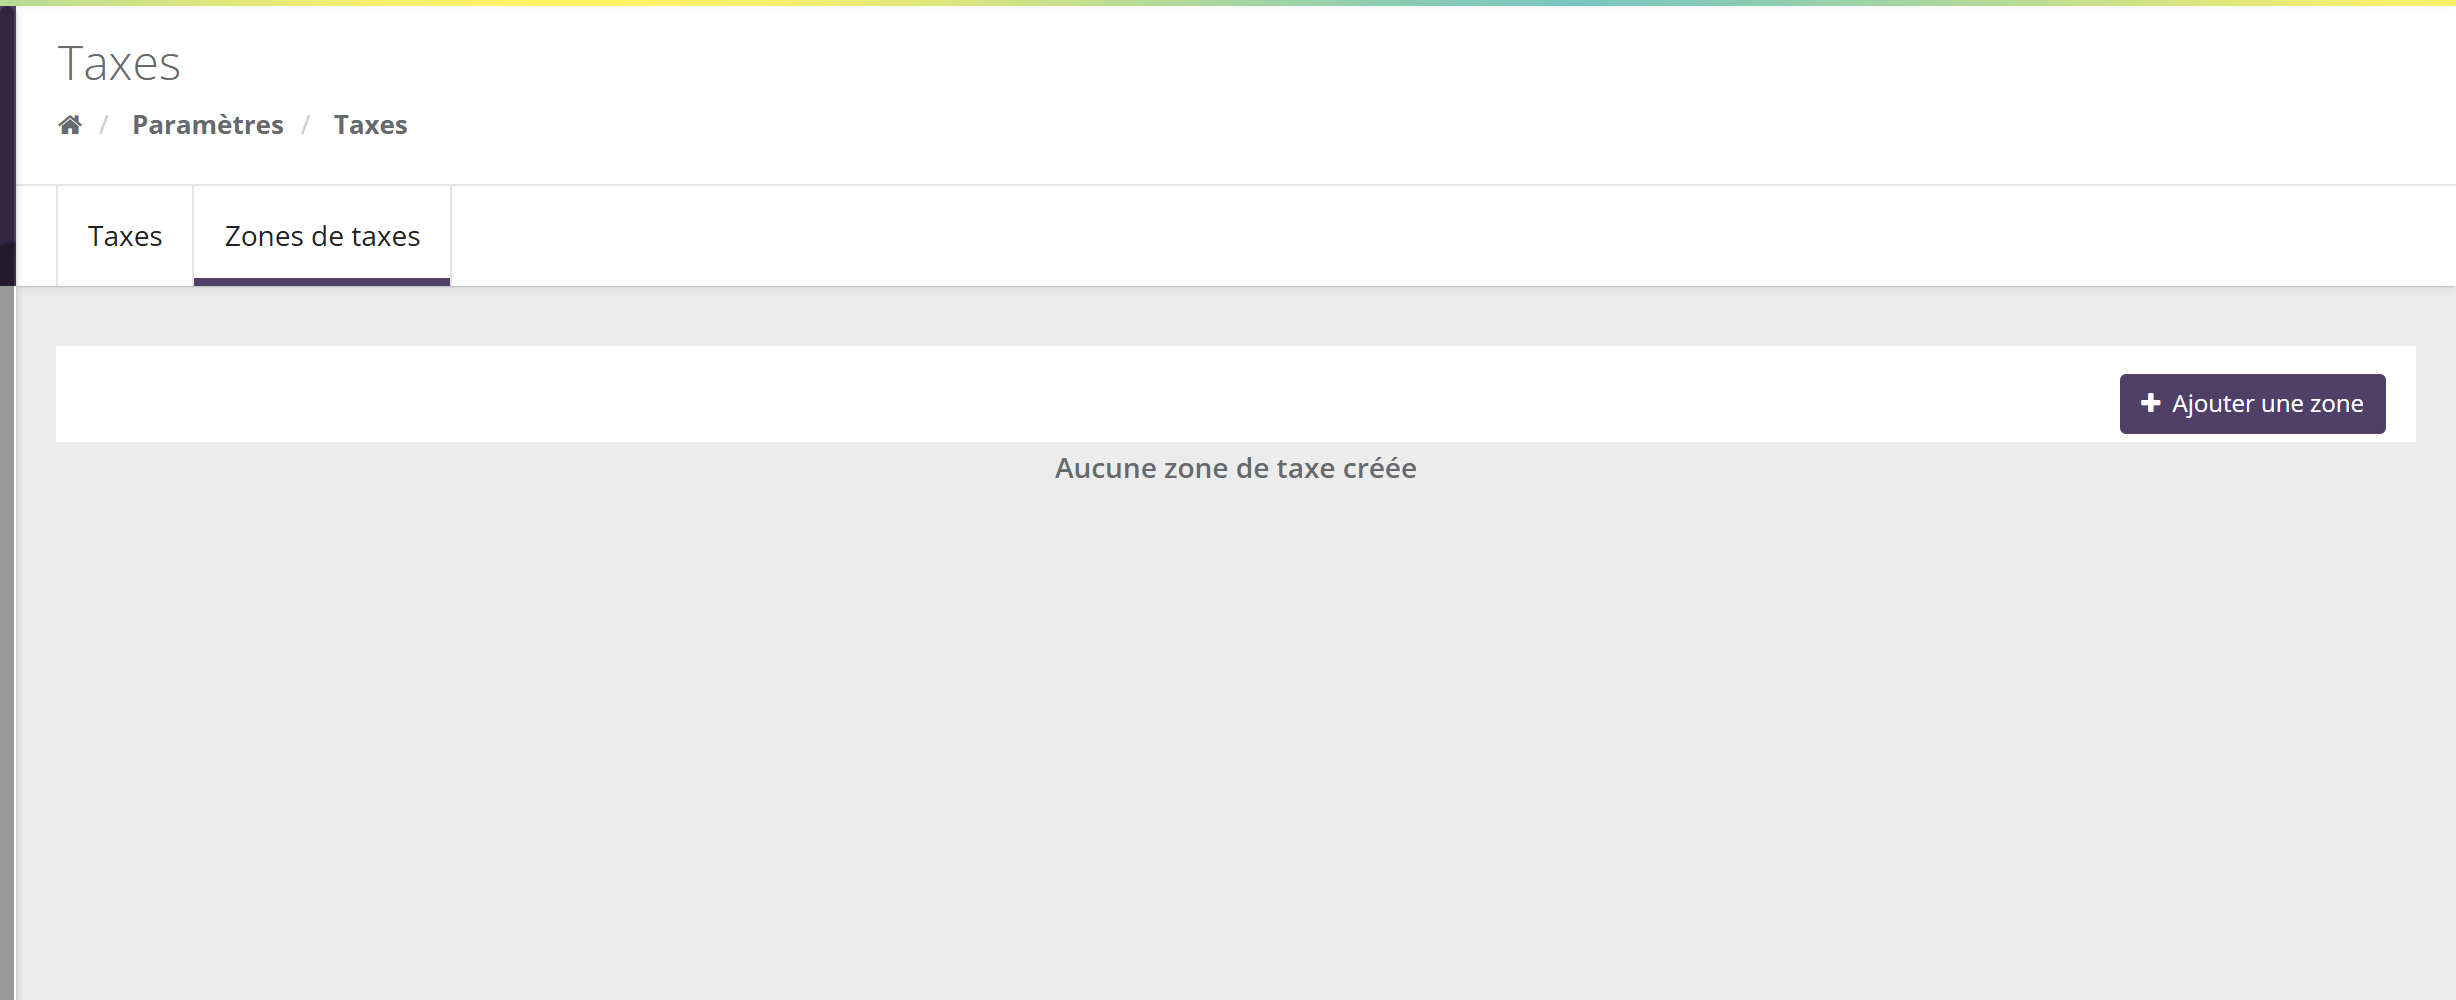The image size is (2456, 1000).
Task: Open Paramètres breadcrumb link
Action: tap(208, 125)
